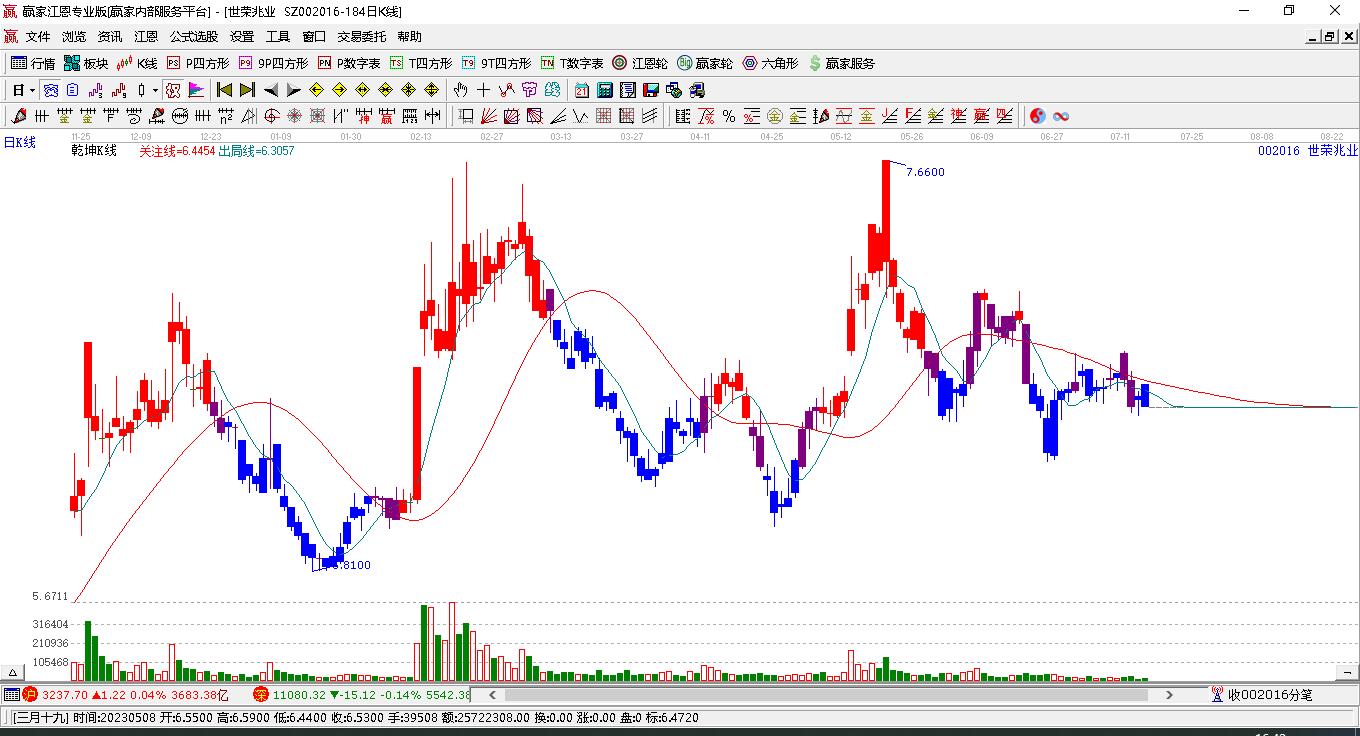Click the horizontal scrollbar track at bottom
1360x736 pixels.
(x=820, y=694)
